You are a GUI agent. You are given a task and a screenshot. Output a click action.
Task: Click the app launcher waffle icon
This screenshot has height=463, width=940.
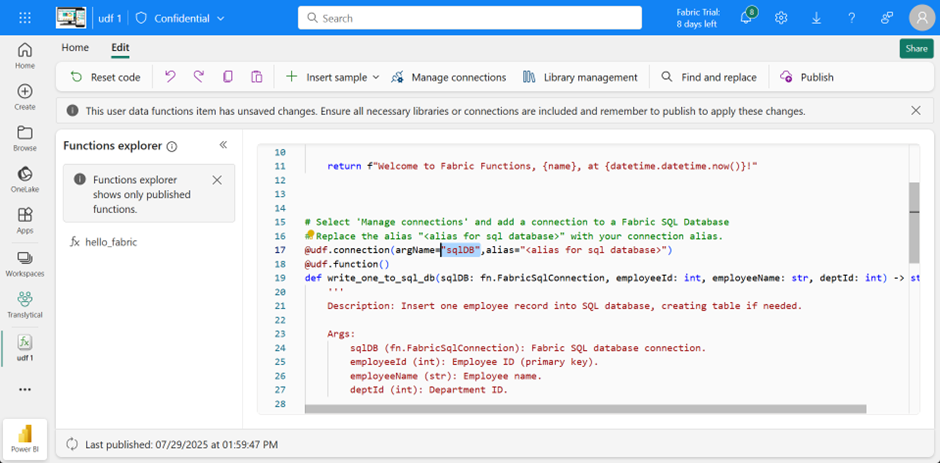point(25,18)
